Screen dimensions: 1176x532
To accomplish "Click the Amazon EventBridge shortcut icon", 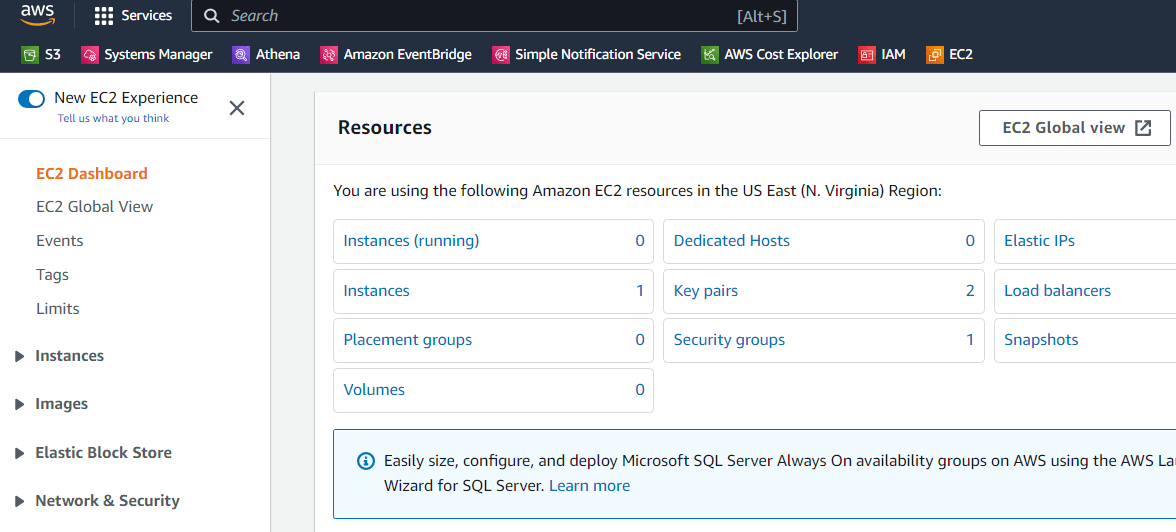I will [328, 54].
